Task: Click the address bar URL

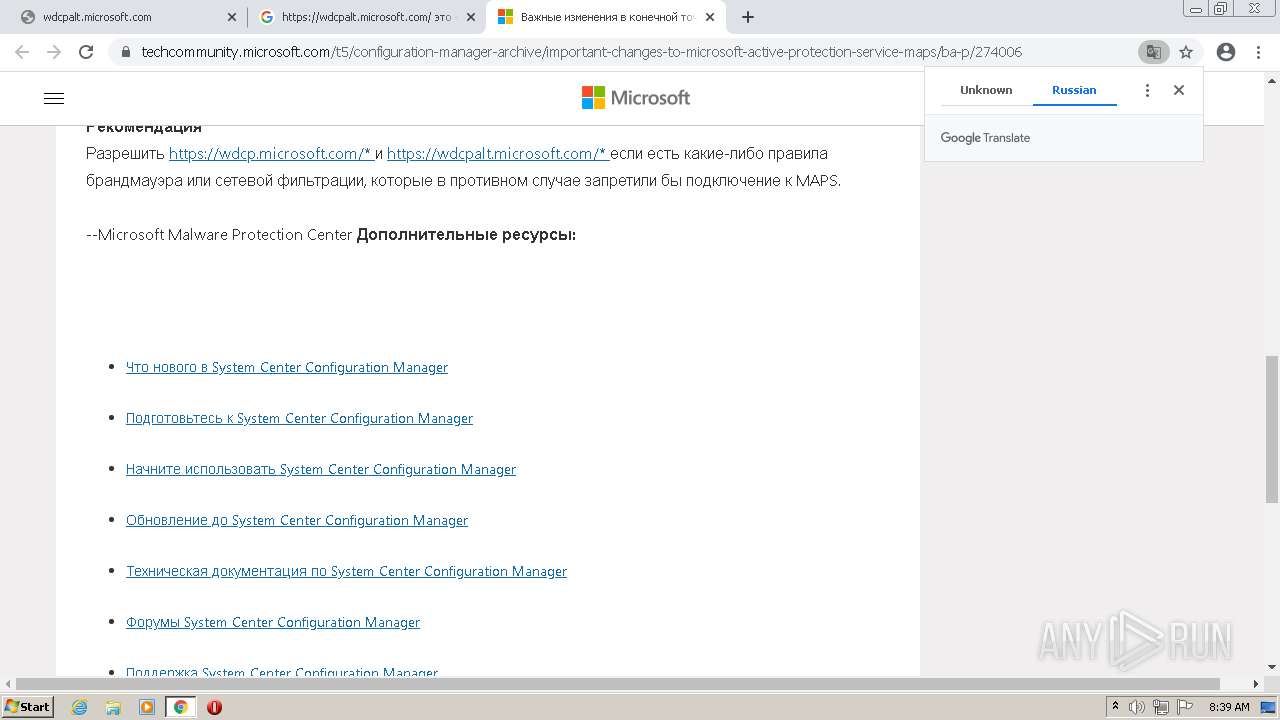Action: [581, 52]
